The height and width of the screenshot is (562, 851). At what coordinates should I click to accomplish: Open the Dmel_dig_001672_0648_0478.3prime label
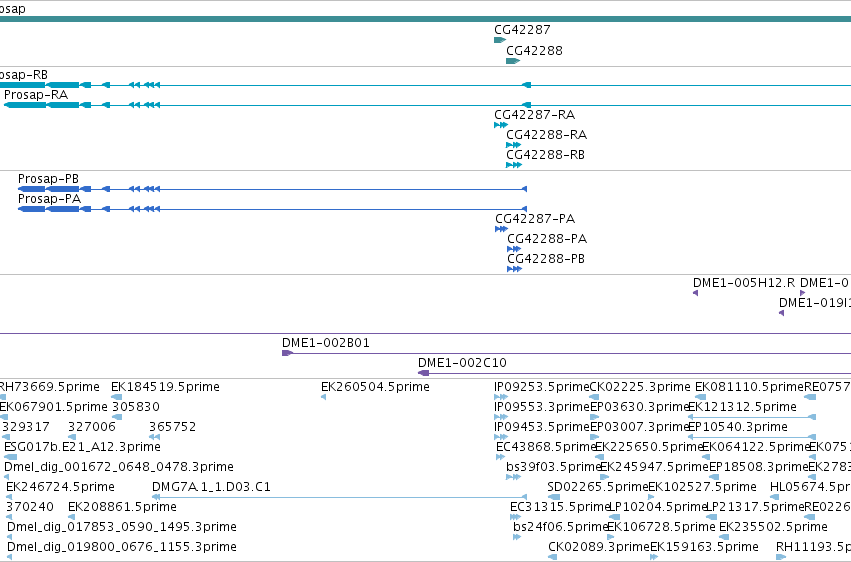tap(119, 467)
